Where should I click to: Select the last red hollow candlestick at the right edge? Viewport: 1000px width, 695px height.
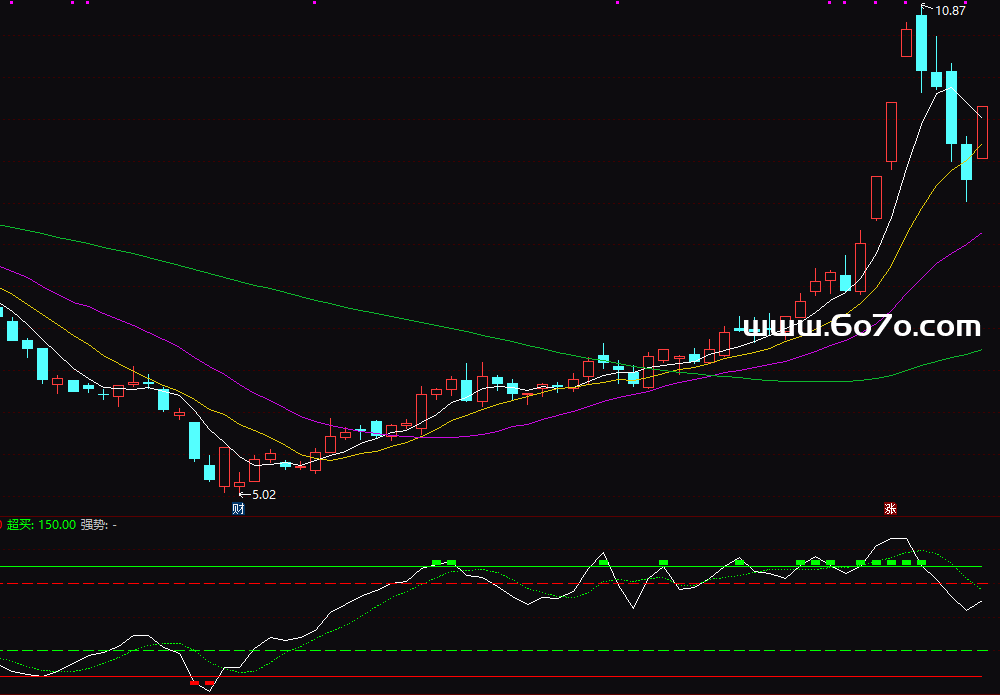pos(982,132)
